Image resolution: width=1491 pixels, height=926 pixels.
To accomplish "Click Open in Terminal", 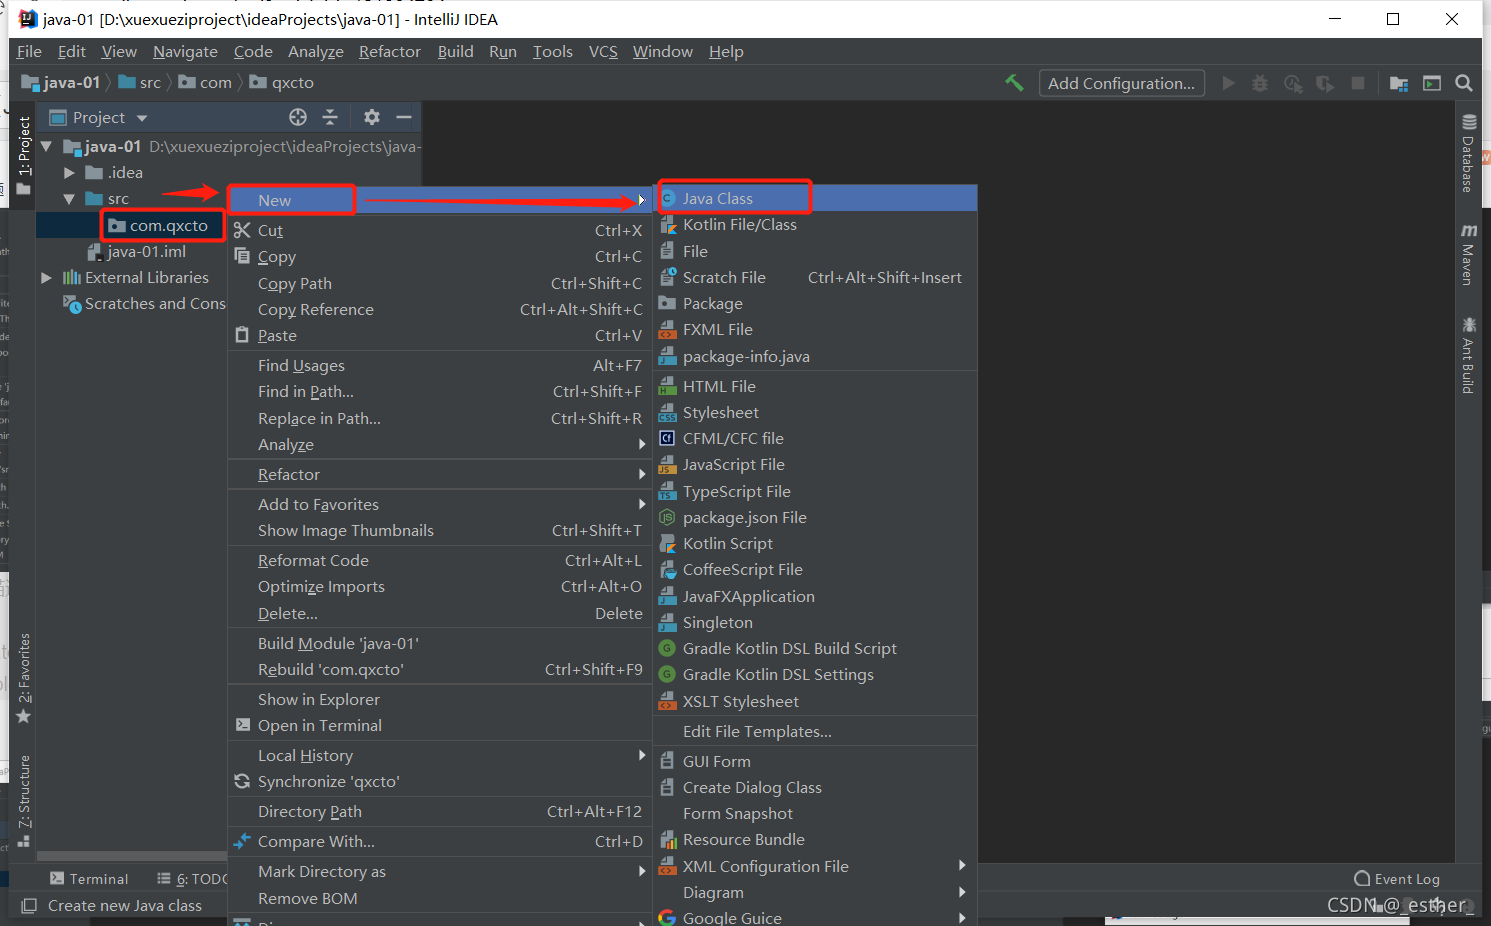I will [440, 726].
